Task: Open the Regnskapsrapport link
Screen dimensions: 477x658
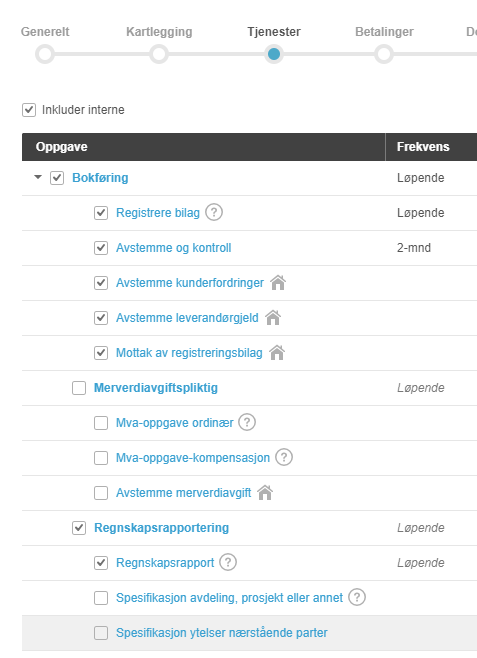Action: [x=165, y=562]
